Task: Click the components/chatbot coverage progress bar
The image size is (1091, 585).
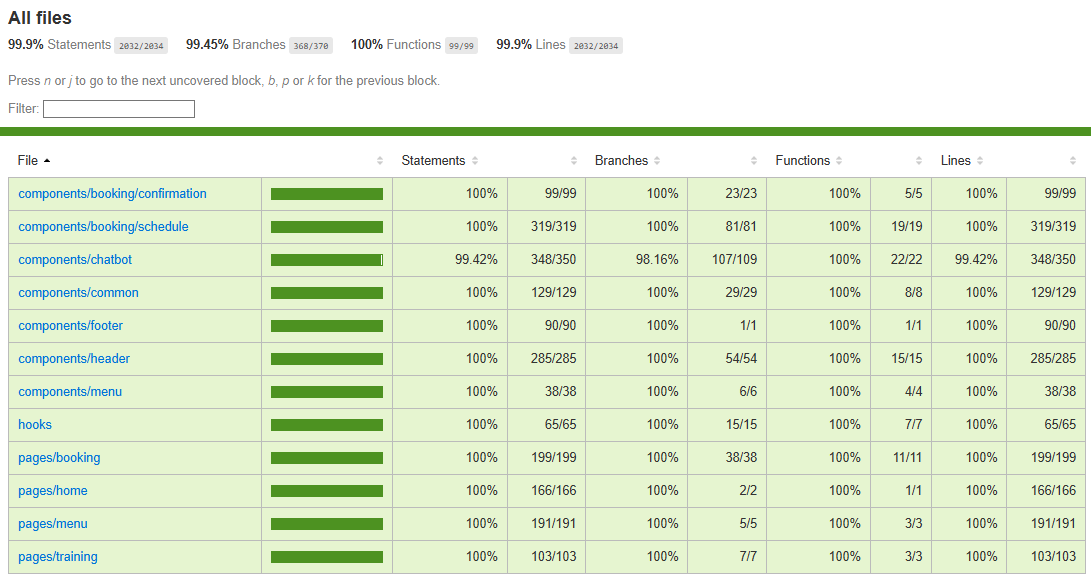Action: click(326, 260)
